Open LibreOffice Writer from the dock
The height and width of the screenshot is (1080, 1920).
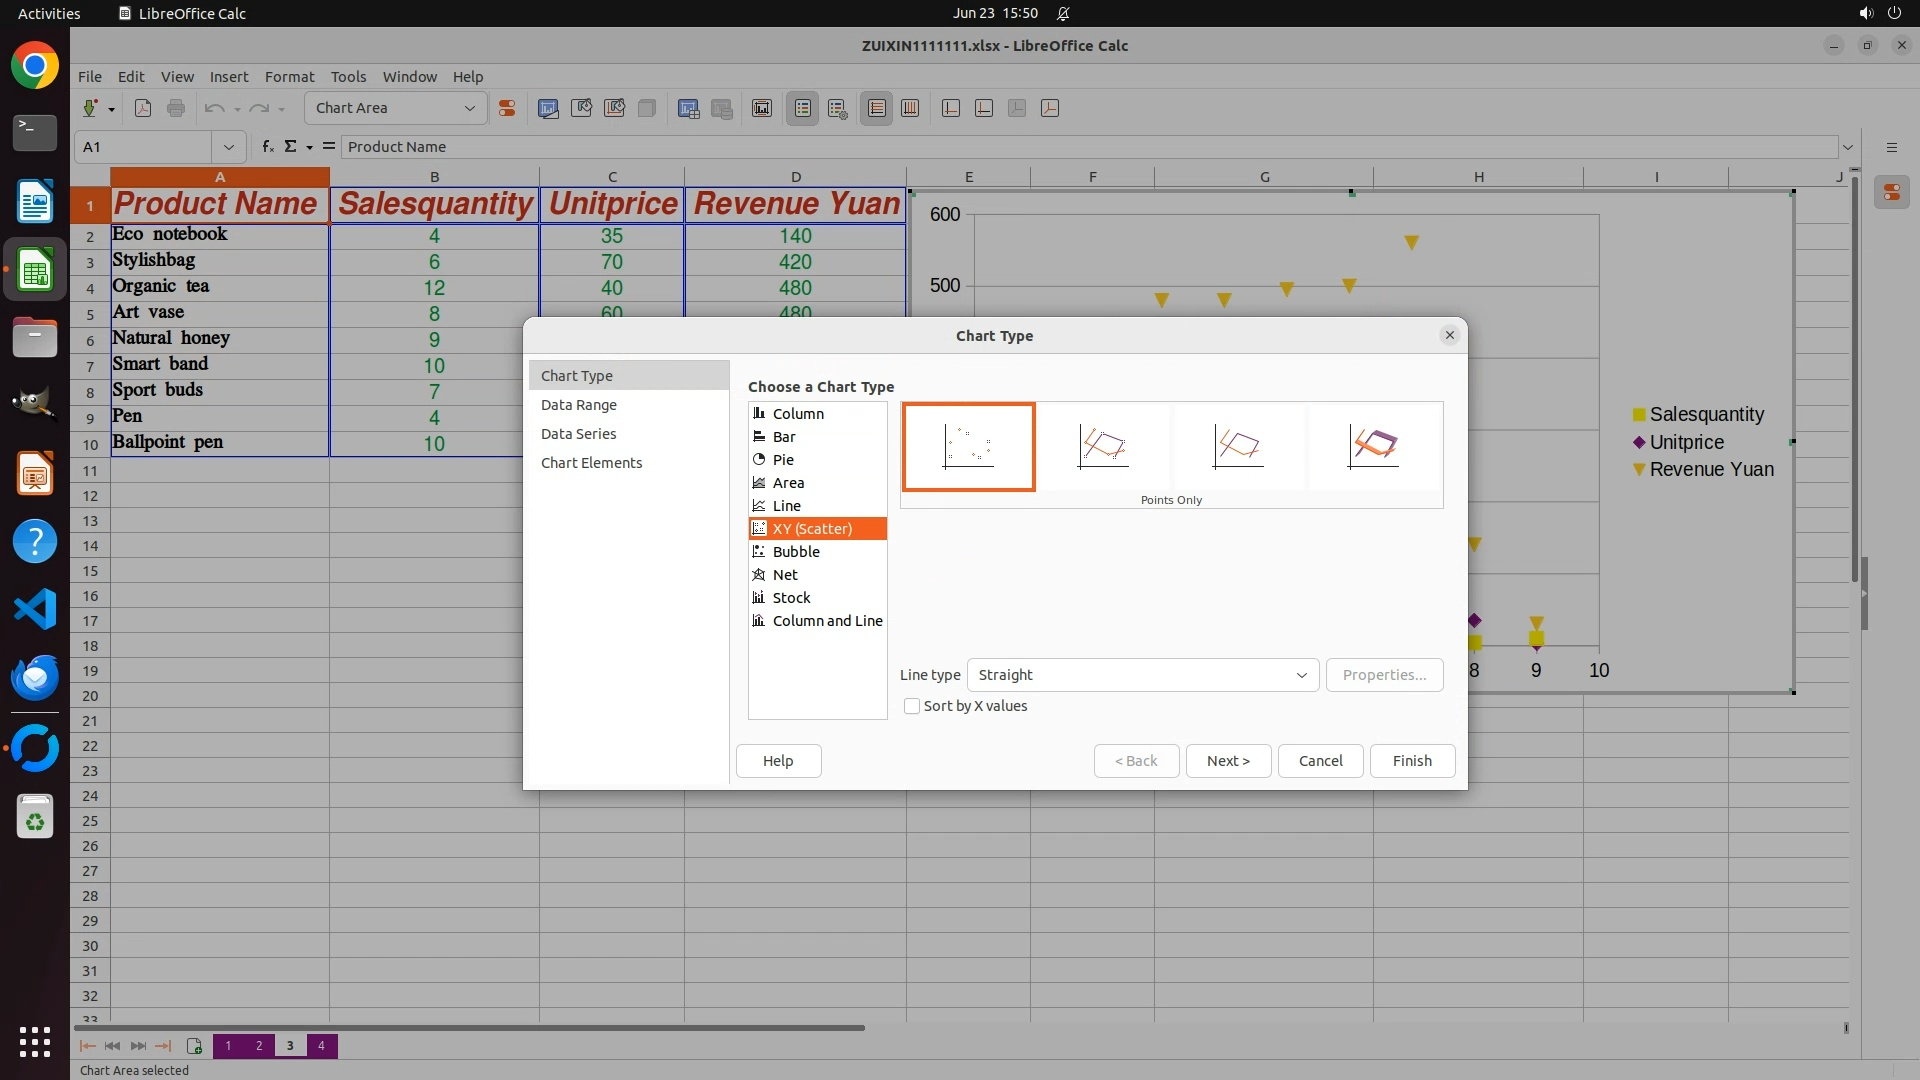tap(35, 202)
